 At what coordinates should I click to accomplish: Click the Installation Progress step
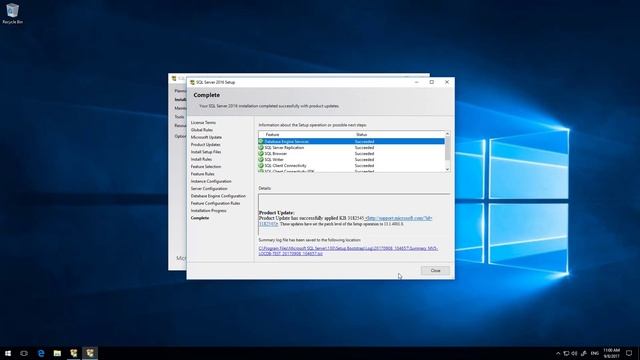[208, 211]
